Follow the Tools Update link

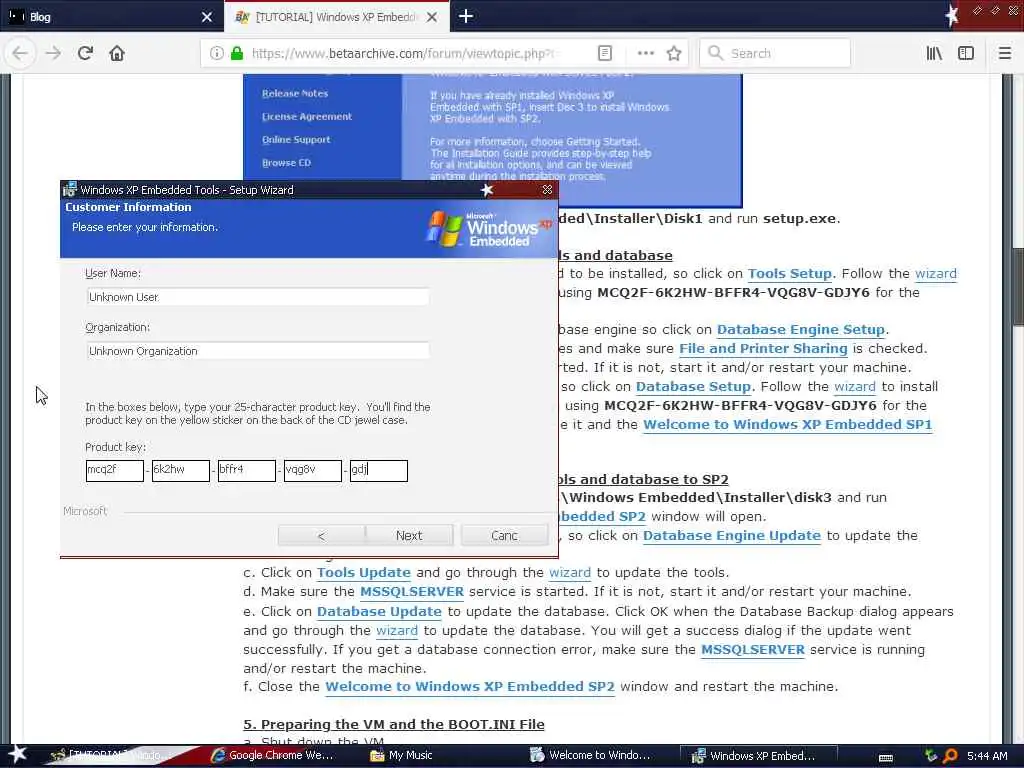[x=364, y=573]
